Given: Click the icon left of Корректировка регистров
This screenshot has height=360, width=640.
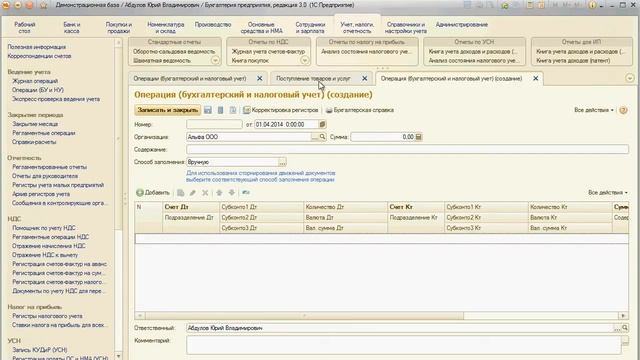Looking at the screenshot, I should pyautogui.click(x=247, y=110).
